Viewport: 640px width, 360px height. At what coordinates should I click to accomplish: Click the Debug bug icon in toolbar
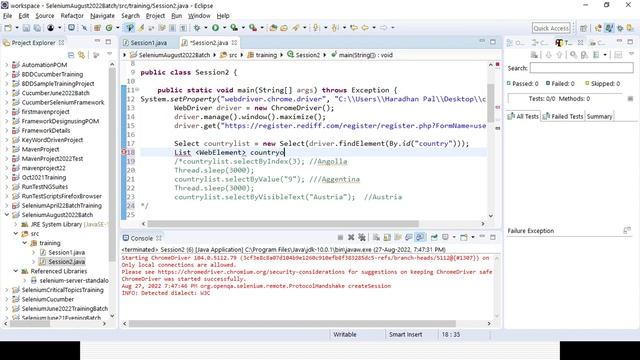coord(197,28)
